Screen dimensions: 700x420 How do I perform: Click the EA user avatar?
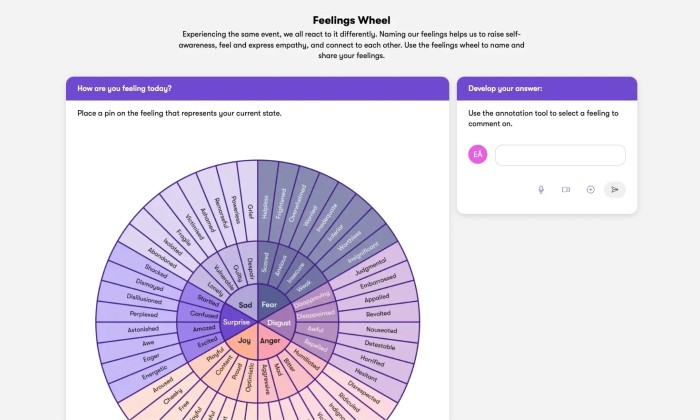tap(478, 155)
